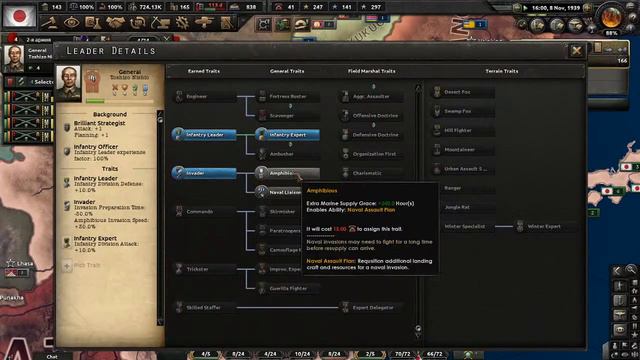
Task: Open the Research menu icon
Action: coord(93,23)
